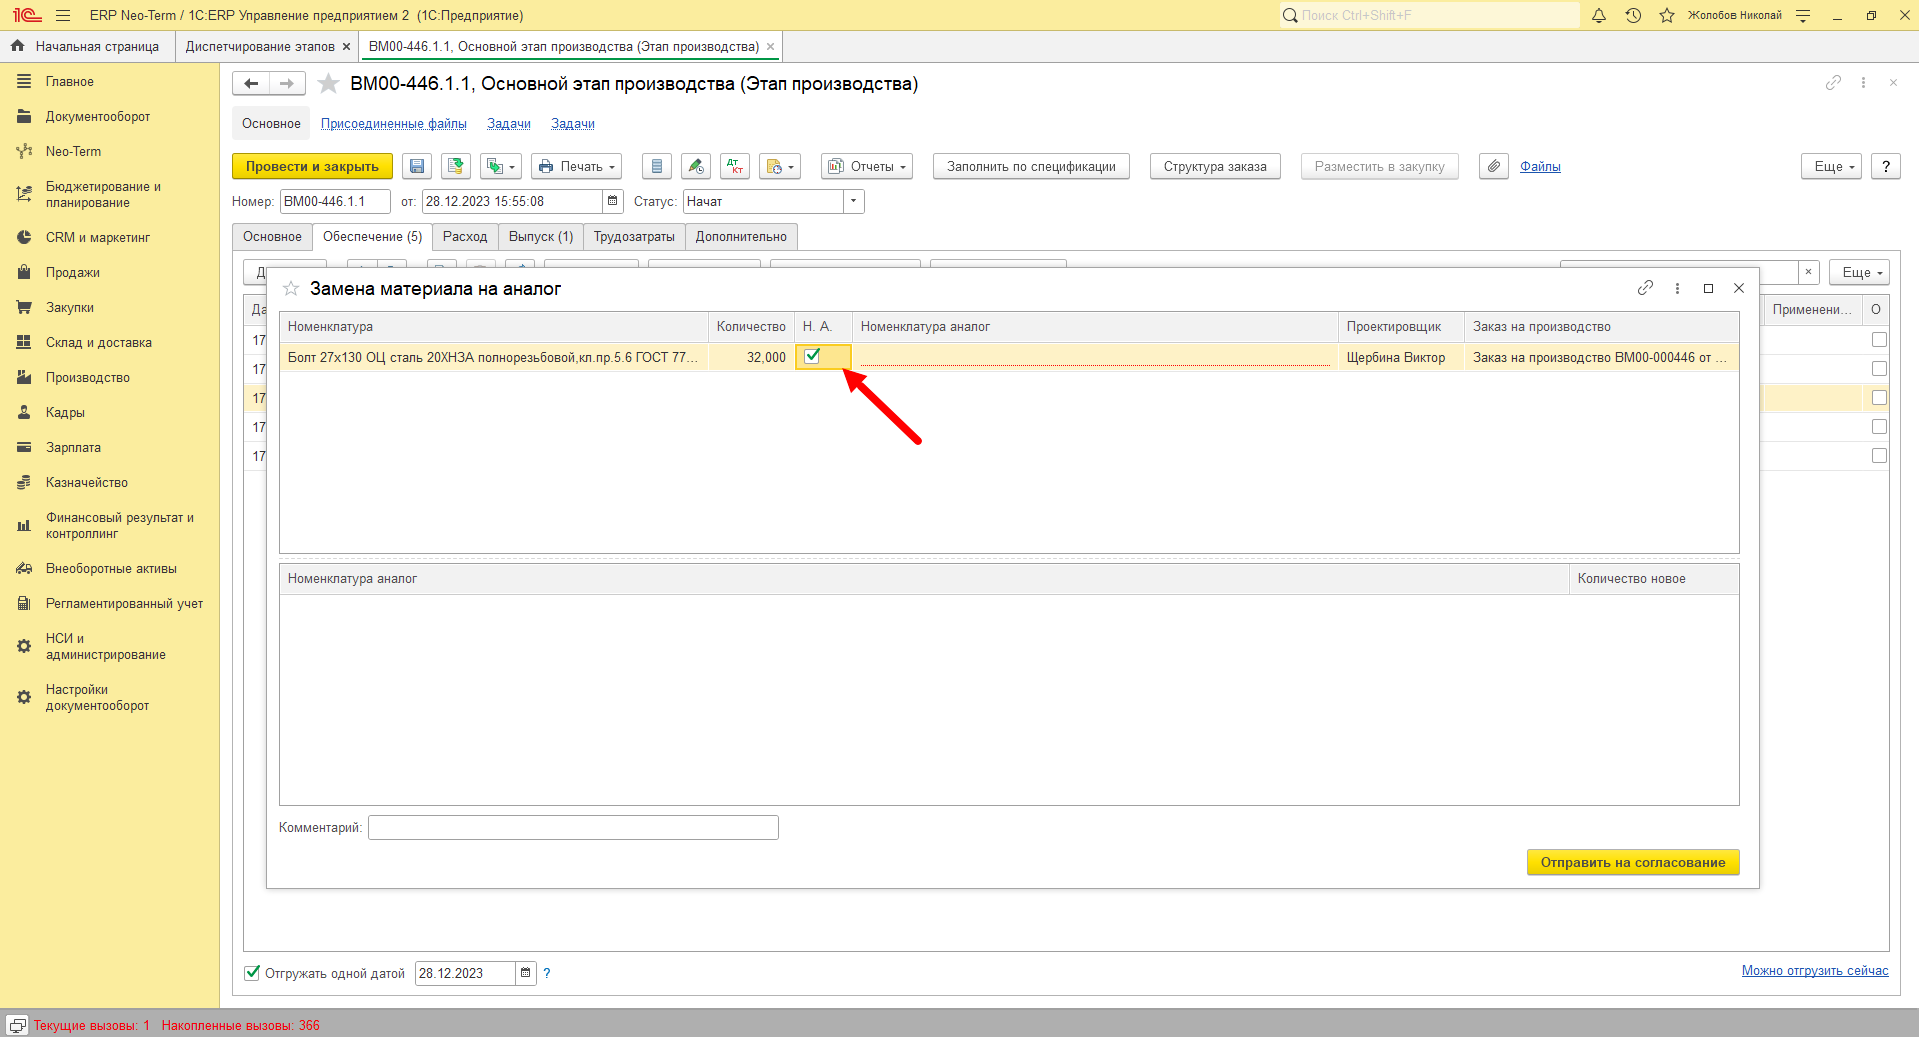1919x1037 pixels.
Task: Click the search field Поиск Ctrl+Shift+F
Action: click(x=1430, y=15)
